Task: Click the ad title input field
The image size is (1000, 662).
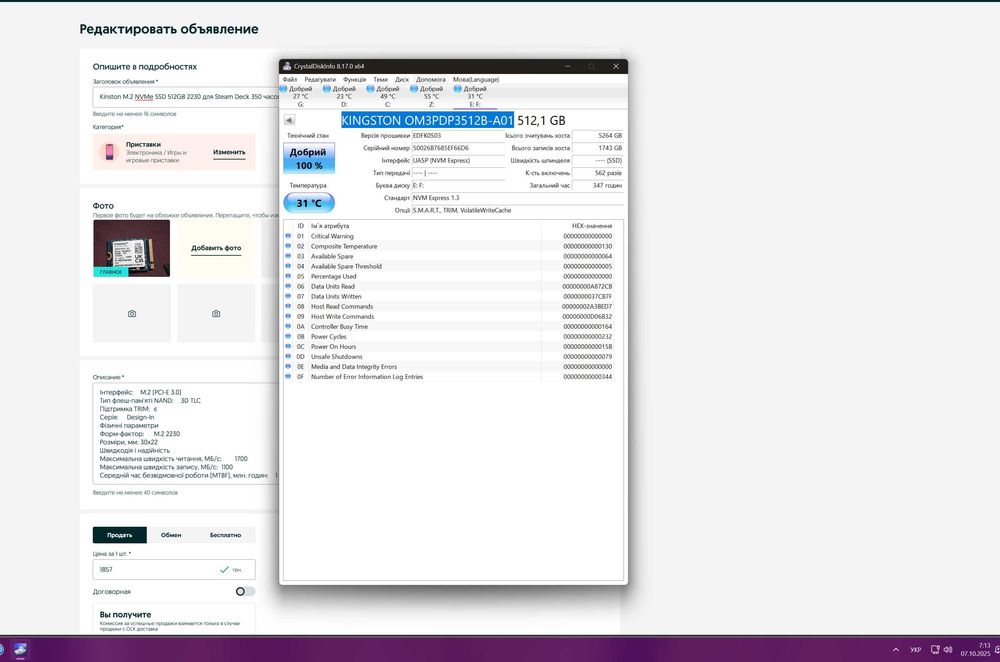Action: 187,97
